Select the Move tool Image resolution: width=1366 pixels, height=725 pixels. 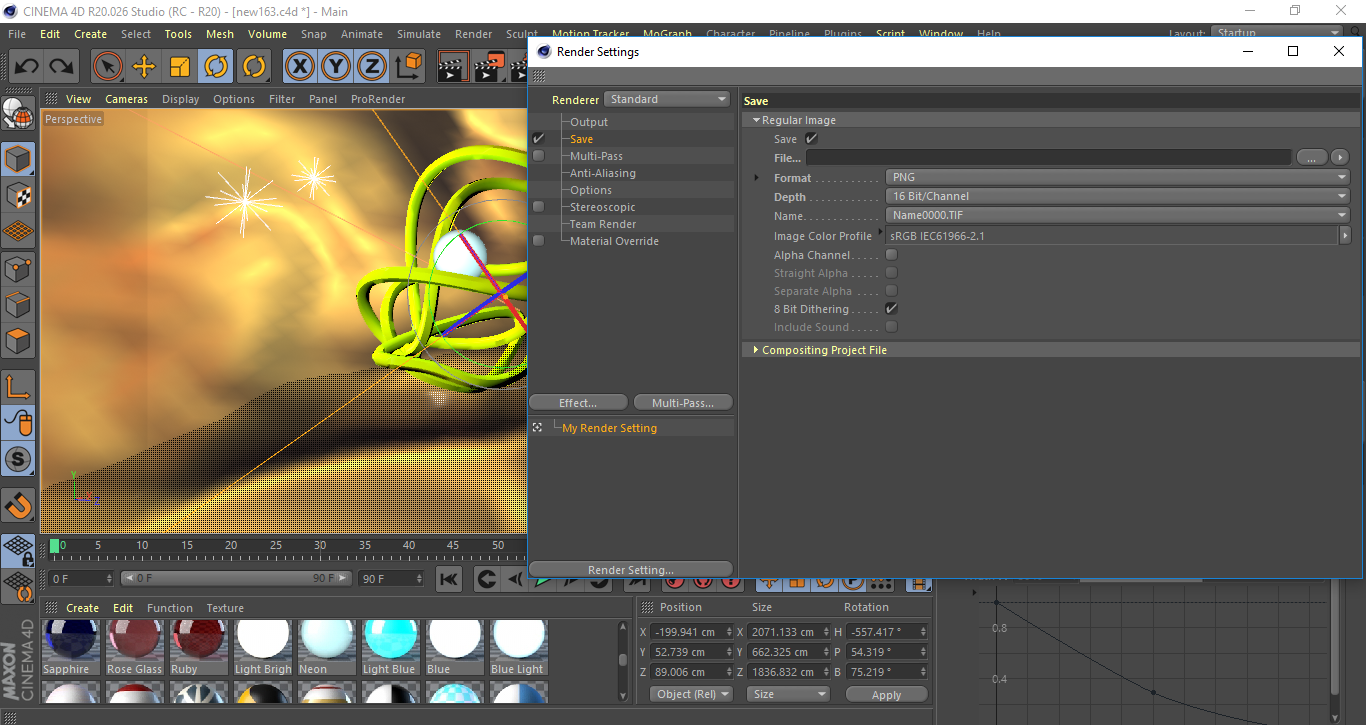[x=144, y=67]
